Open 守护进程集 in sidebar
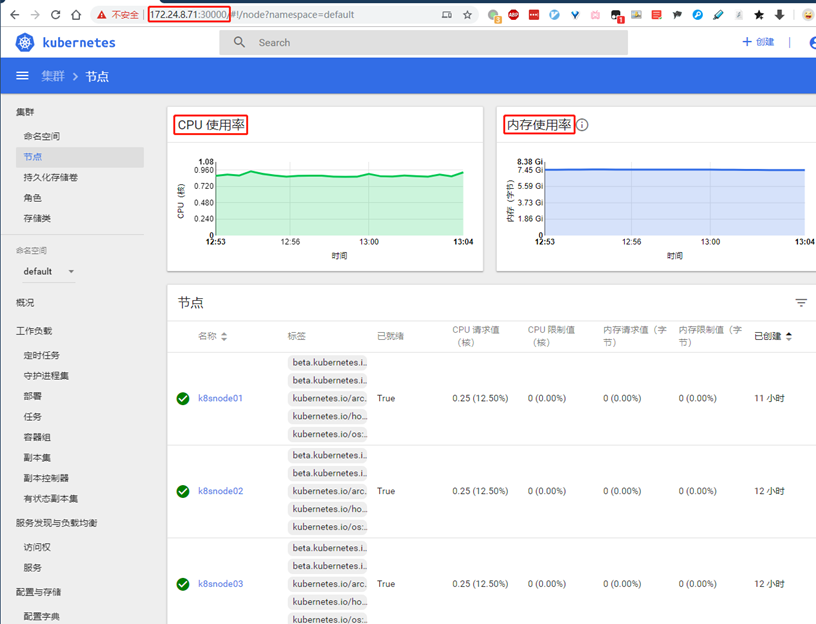The width and height of the screenshot is (816, 624). (x=46, y=375)
